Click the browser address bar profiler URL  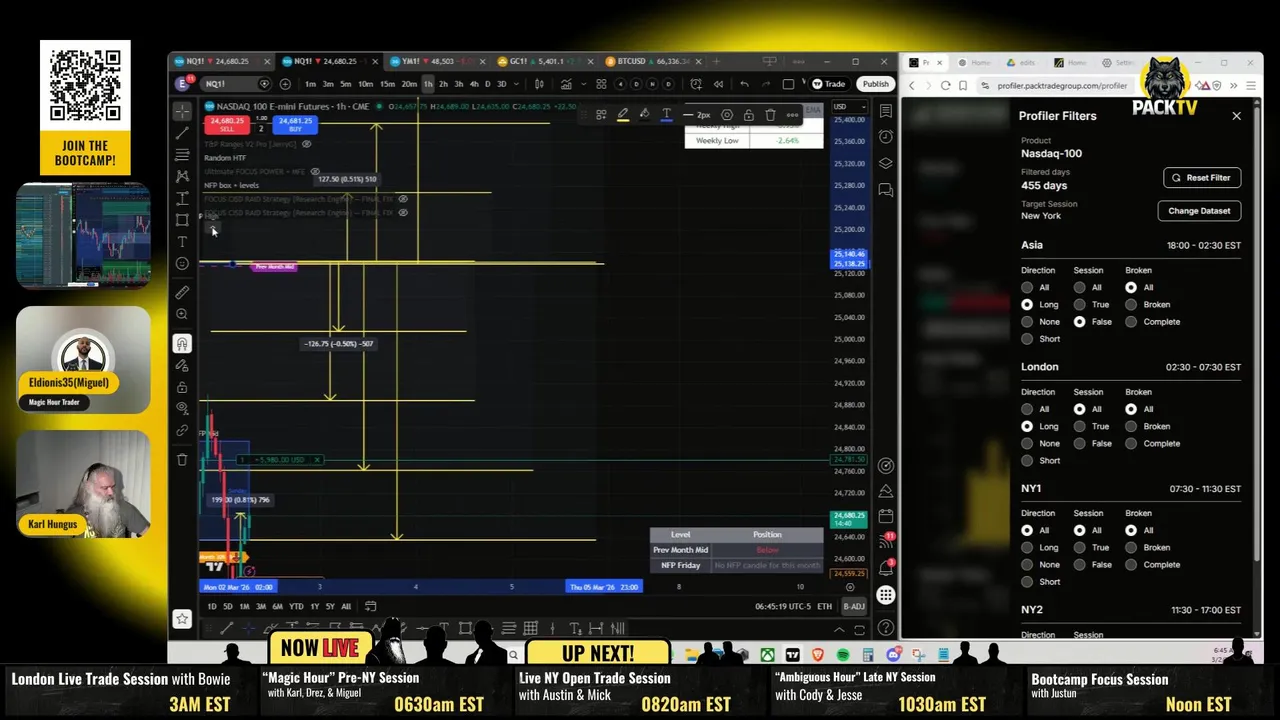[x=1062, y=86]
